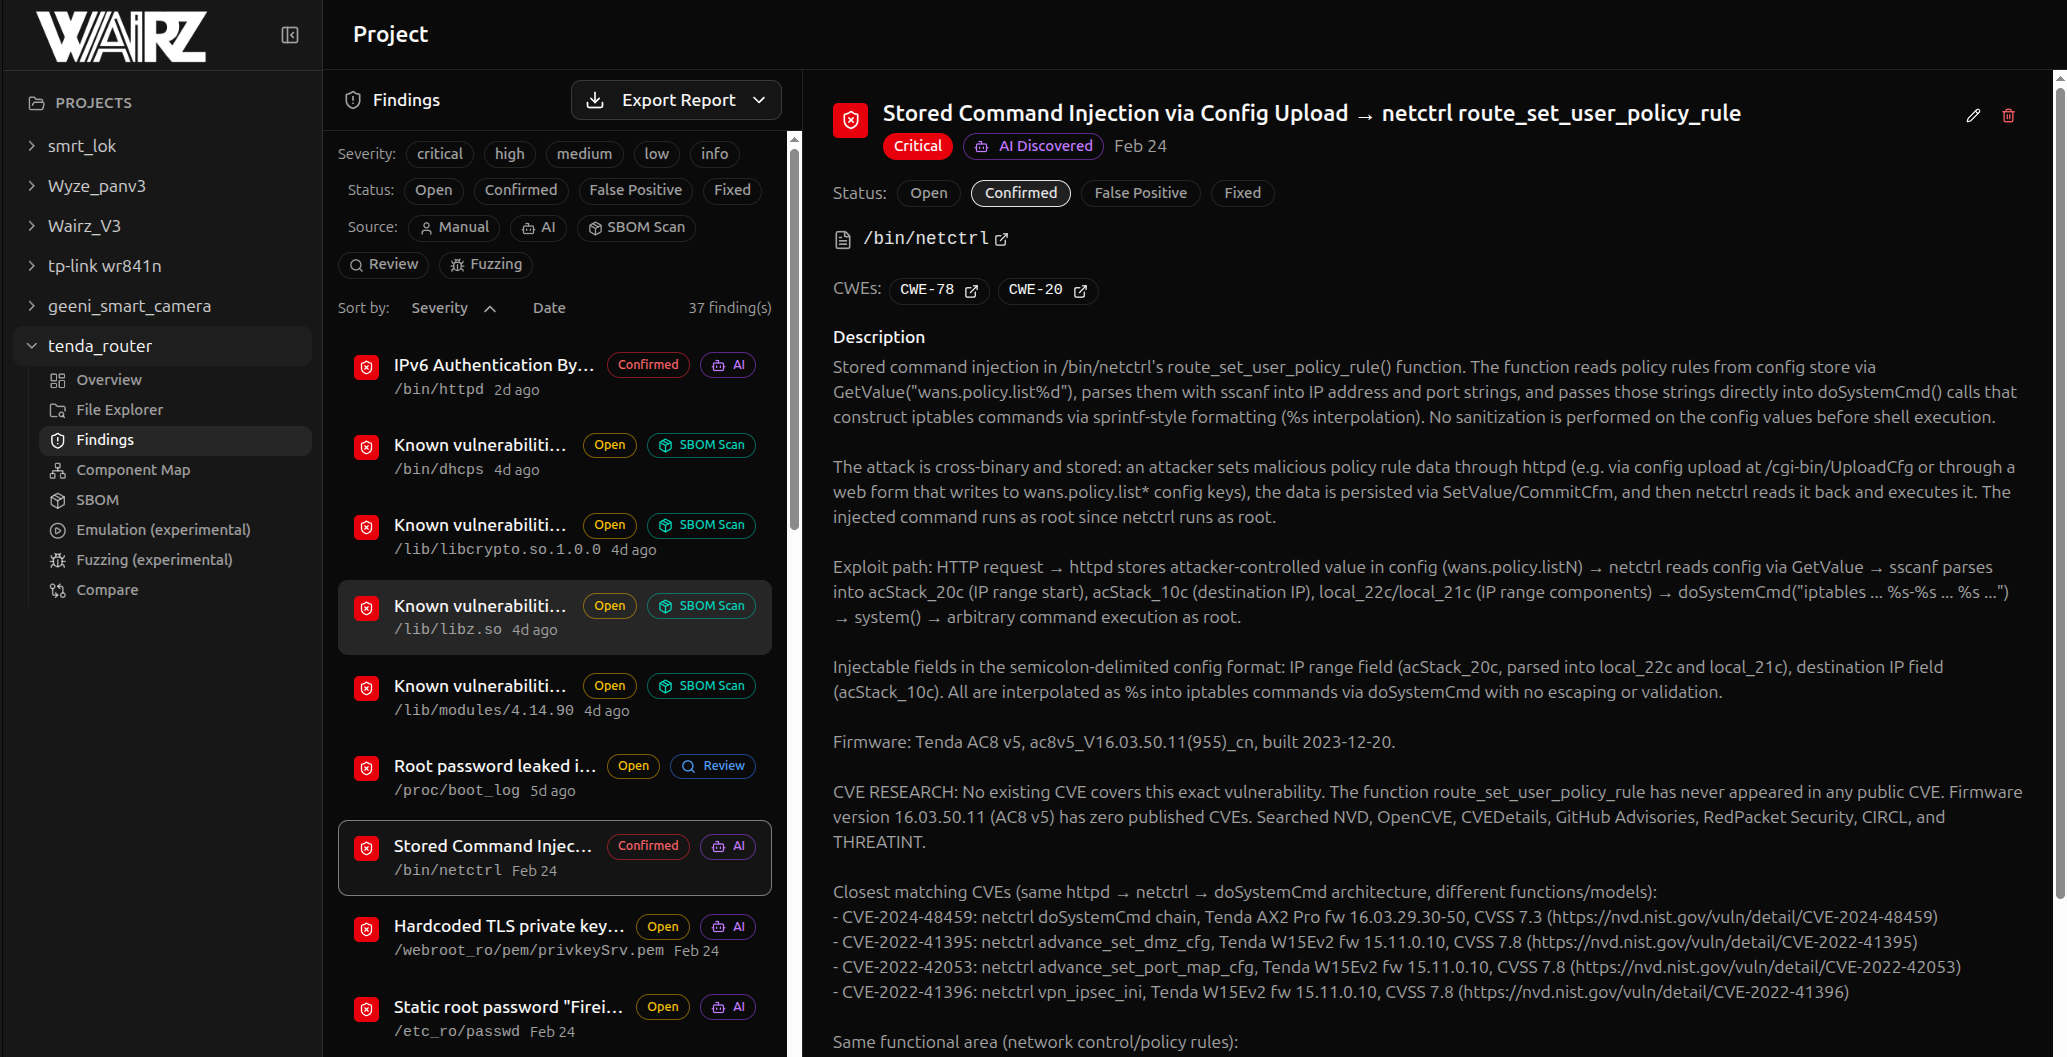Select the Findings sidebar item

(x=175, y=440)
